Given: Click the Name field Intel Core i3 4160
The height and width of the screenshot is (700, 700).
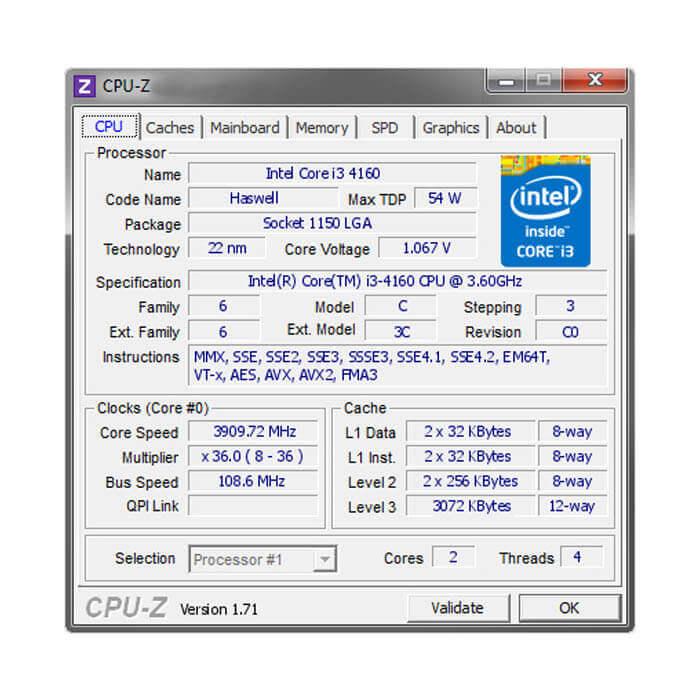Looking at the screenshot, I should coord(333,173).
